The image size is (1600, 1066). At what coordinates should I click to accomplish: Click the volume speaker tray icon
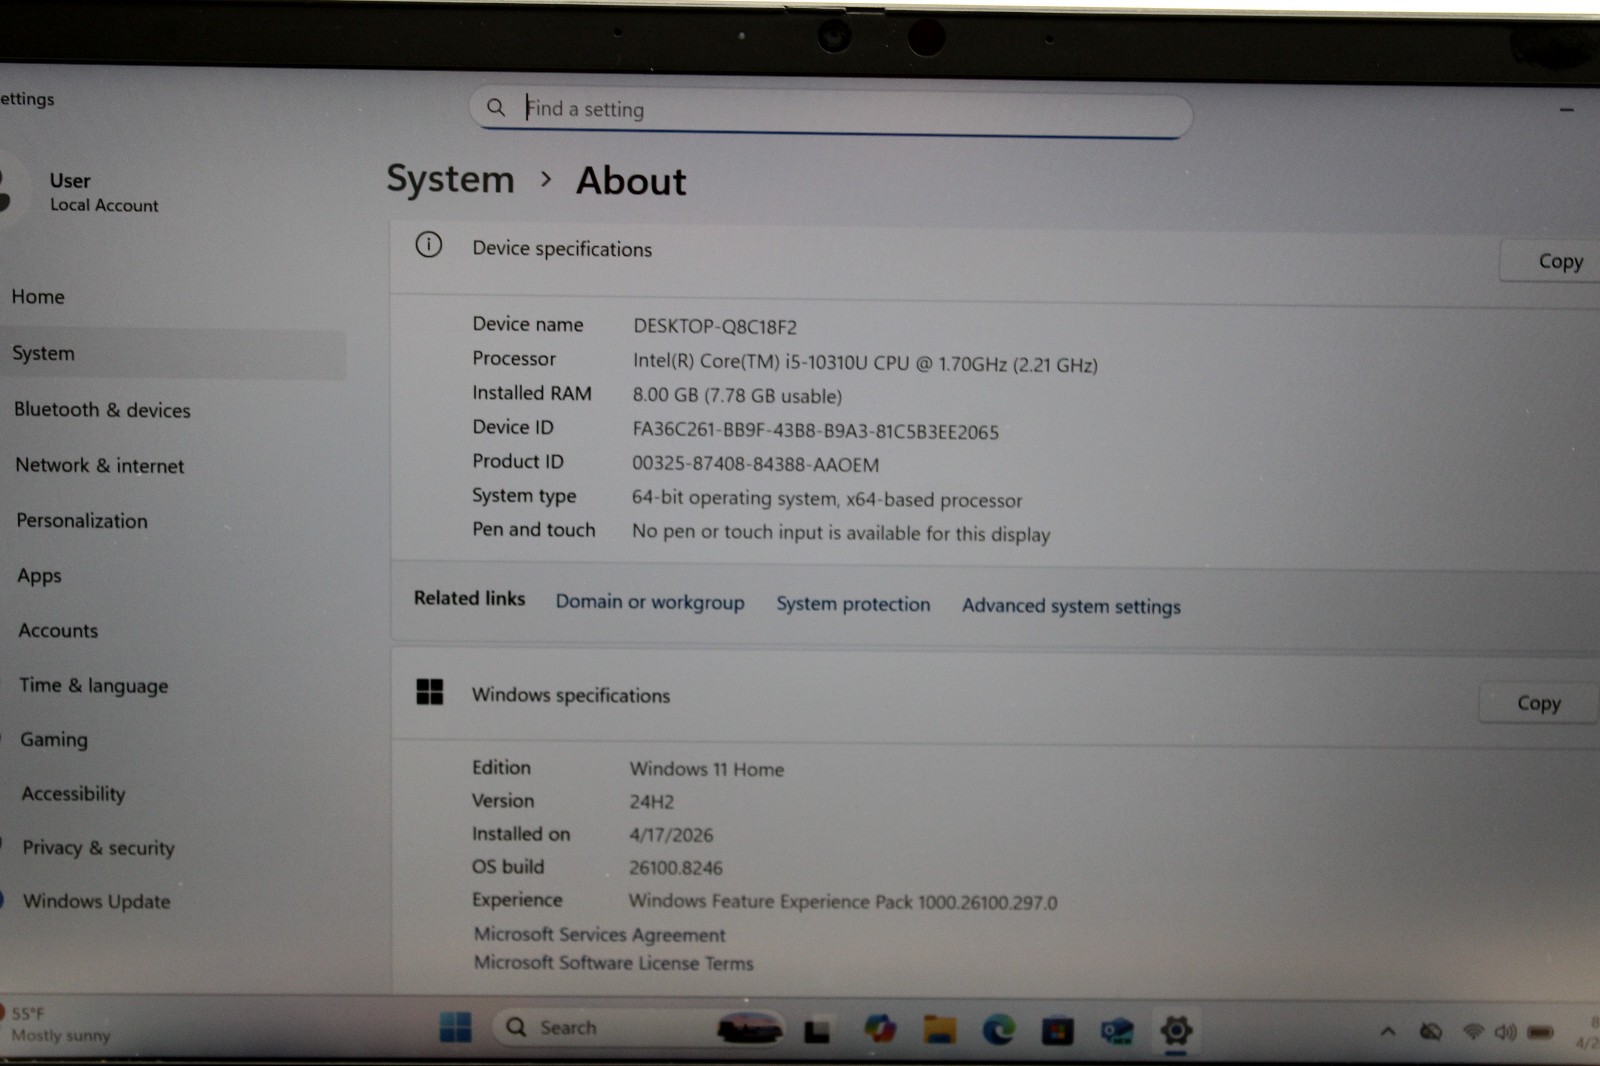1505,1031
